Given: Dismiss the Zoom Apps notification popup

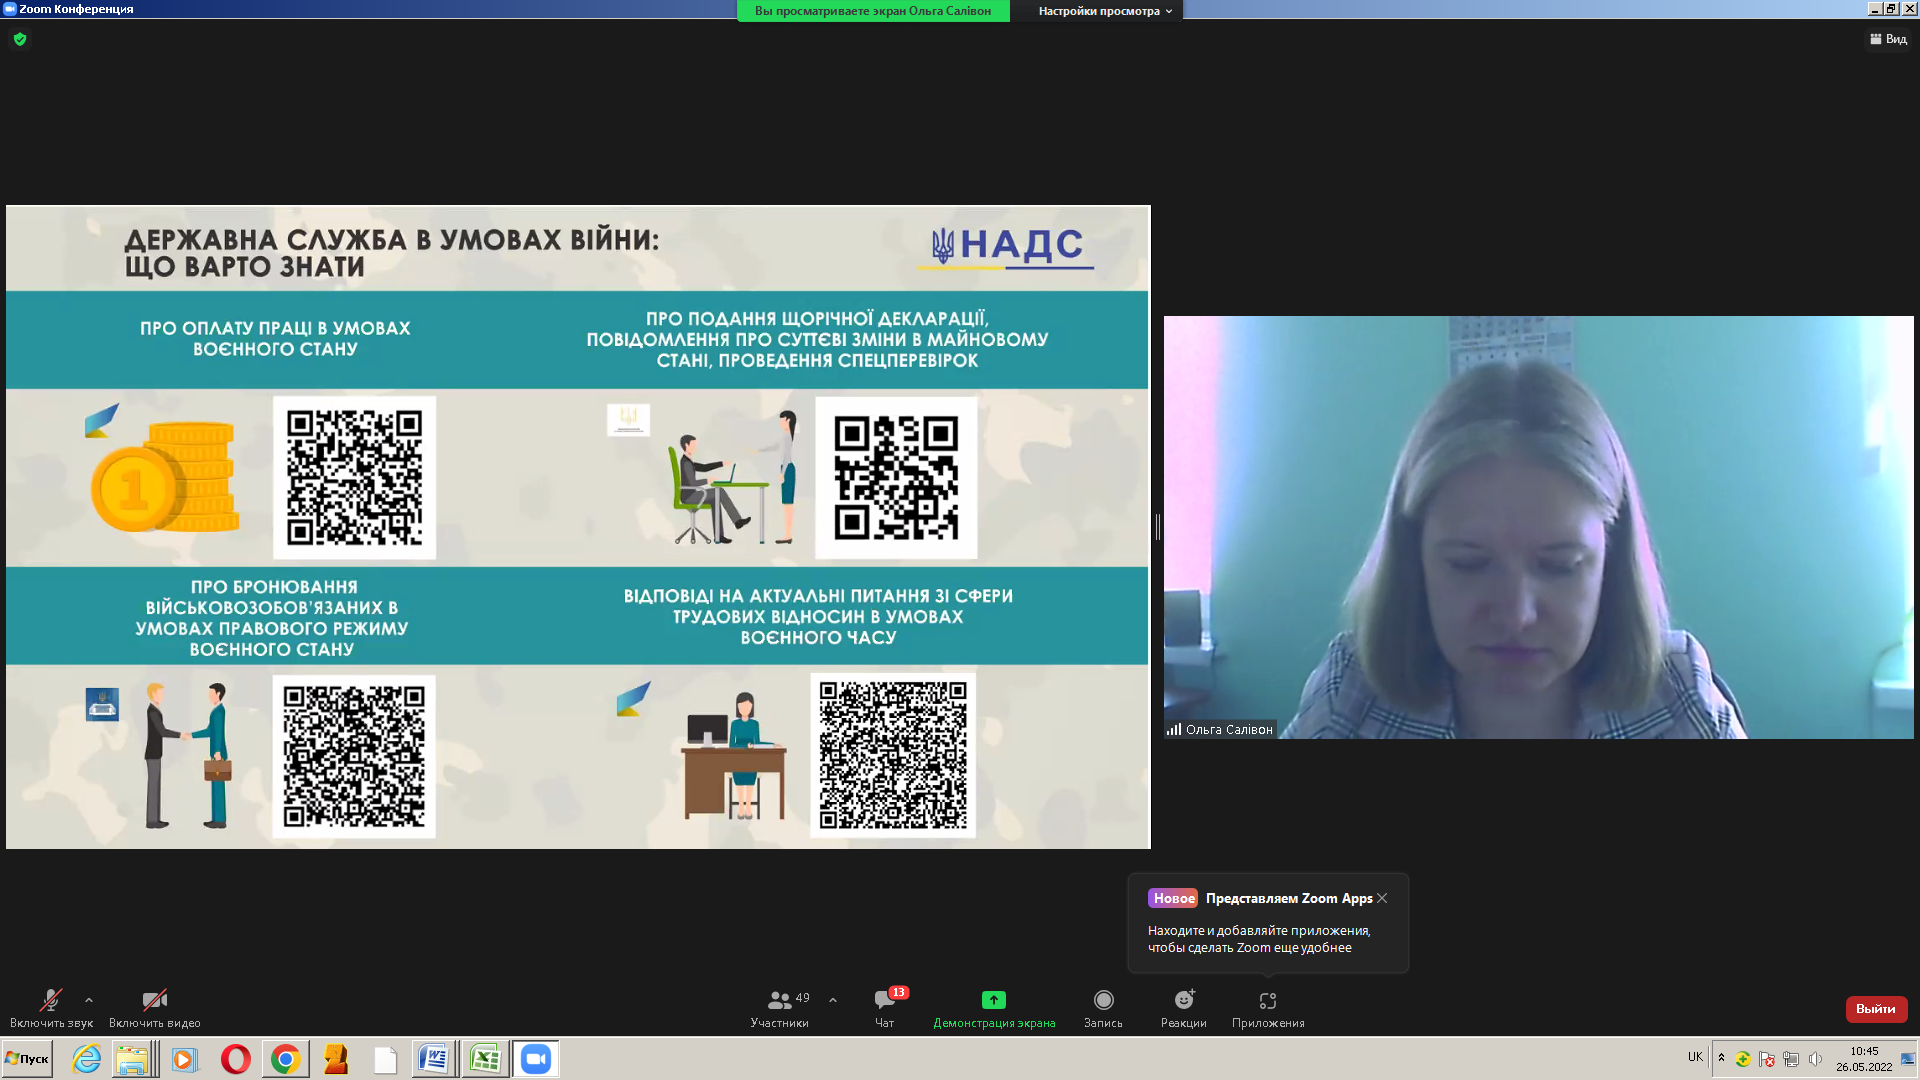Looking at the screenshot, I should [x=1382, y=898].
